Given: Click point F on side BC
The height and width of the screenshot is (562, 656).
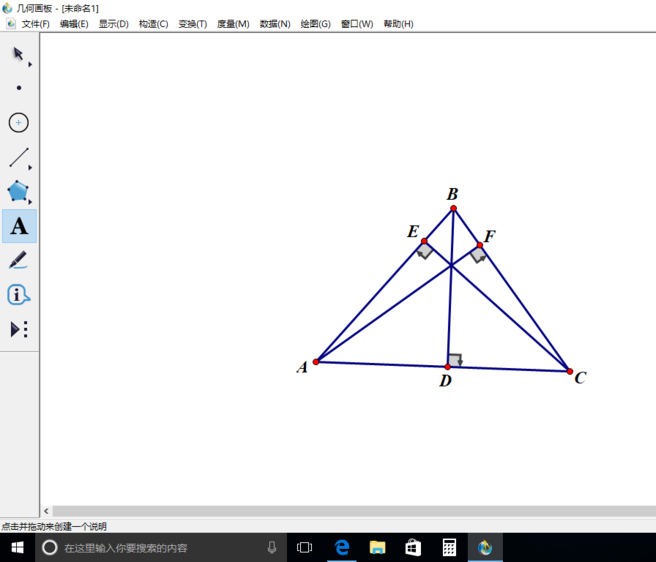Looking at the screenshot, I should point(479,245).
